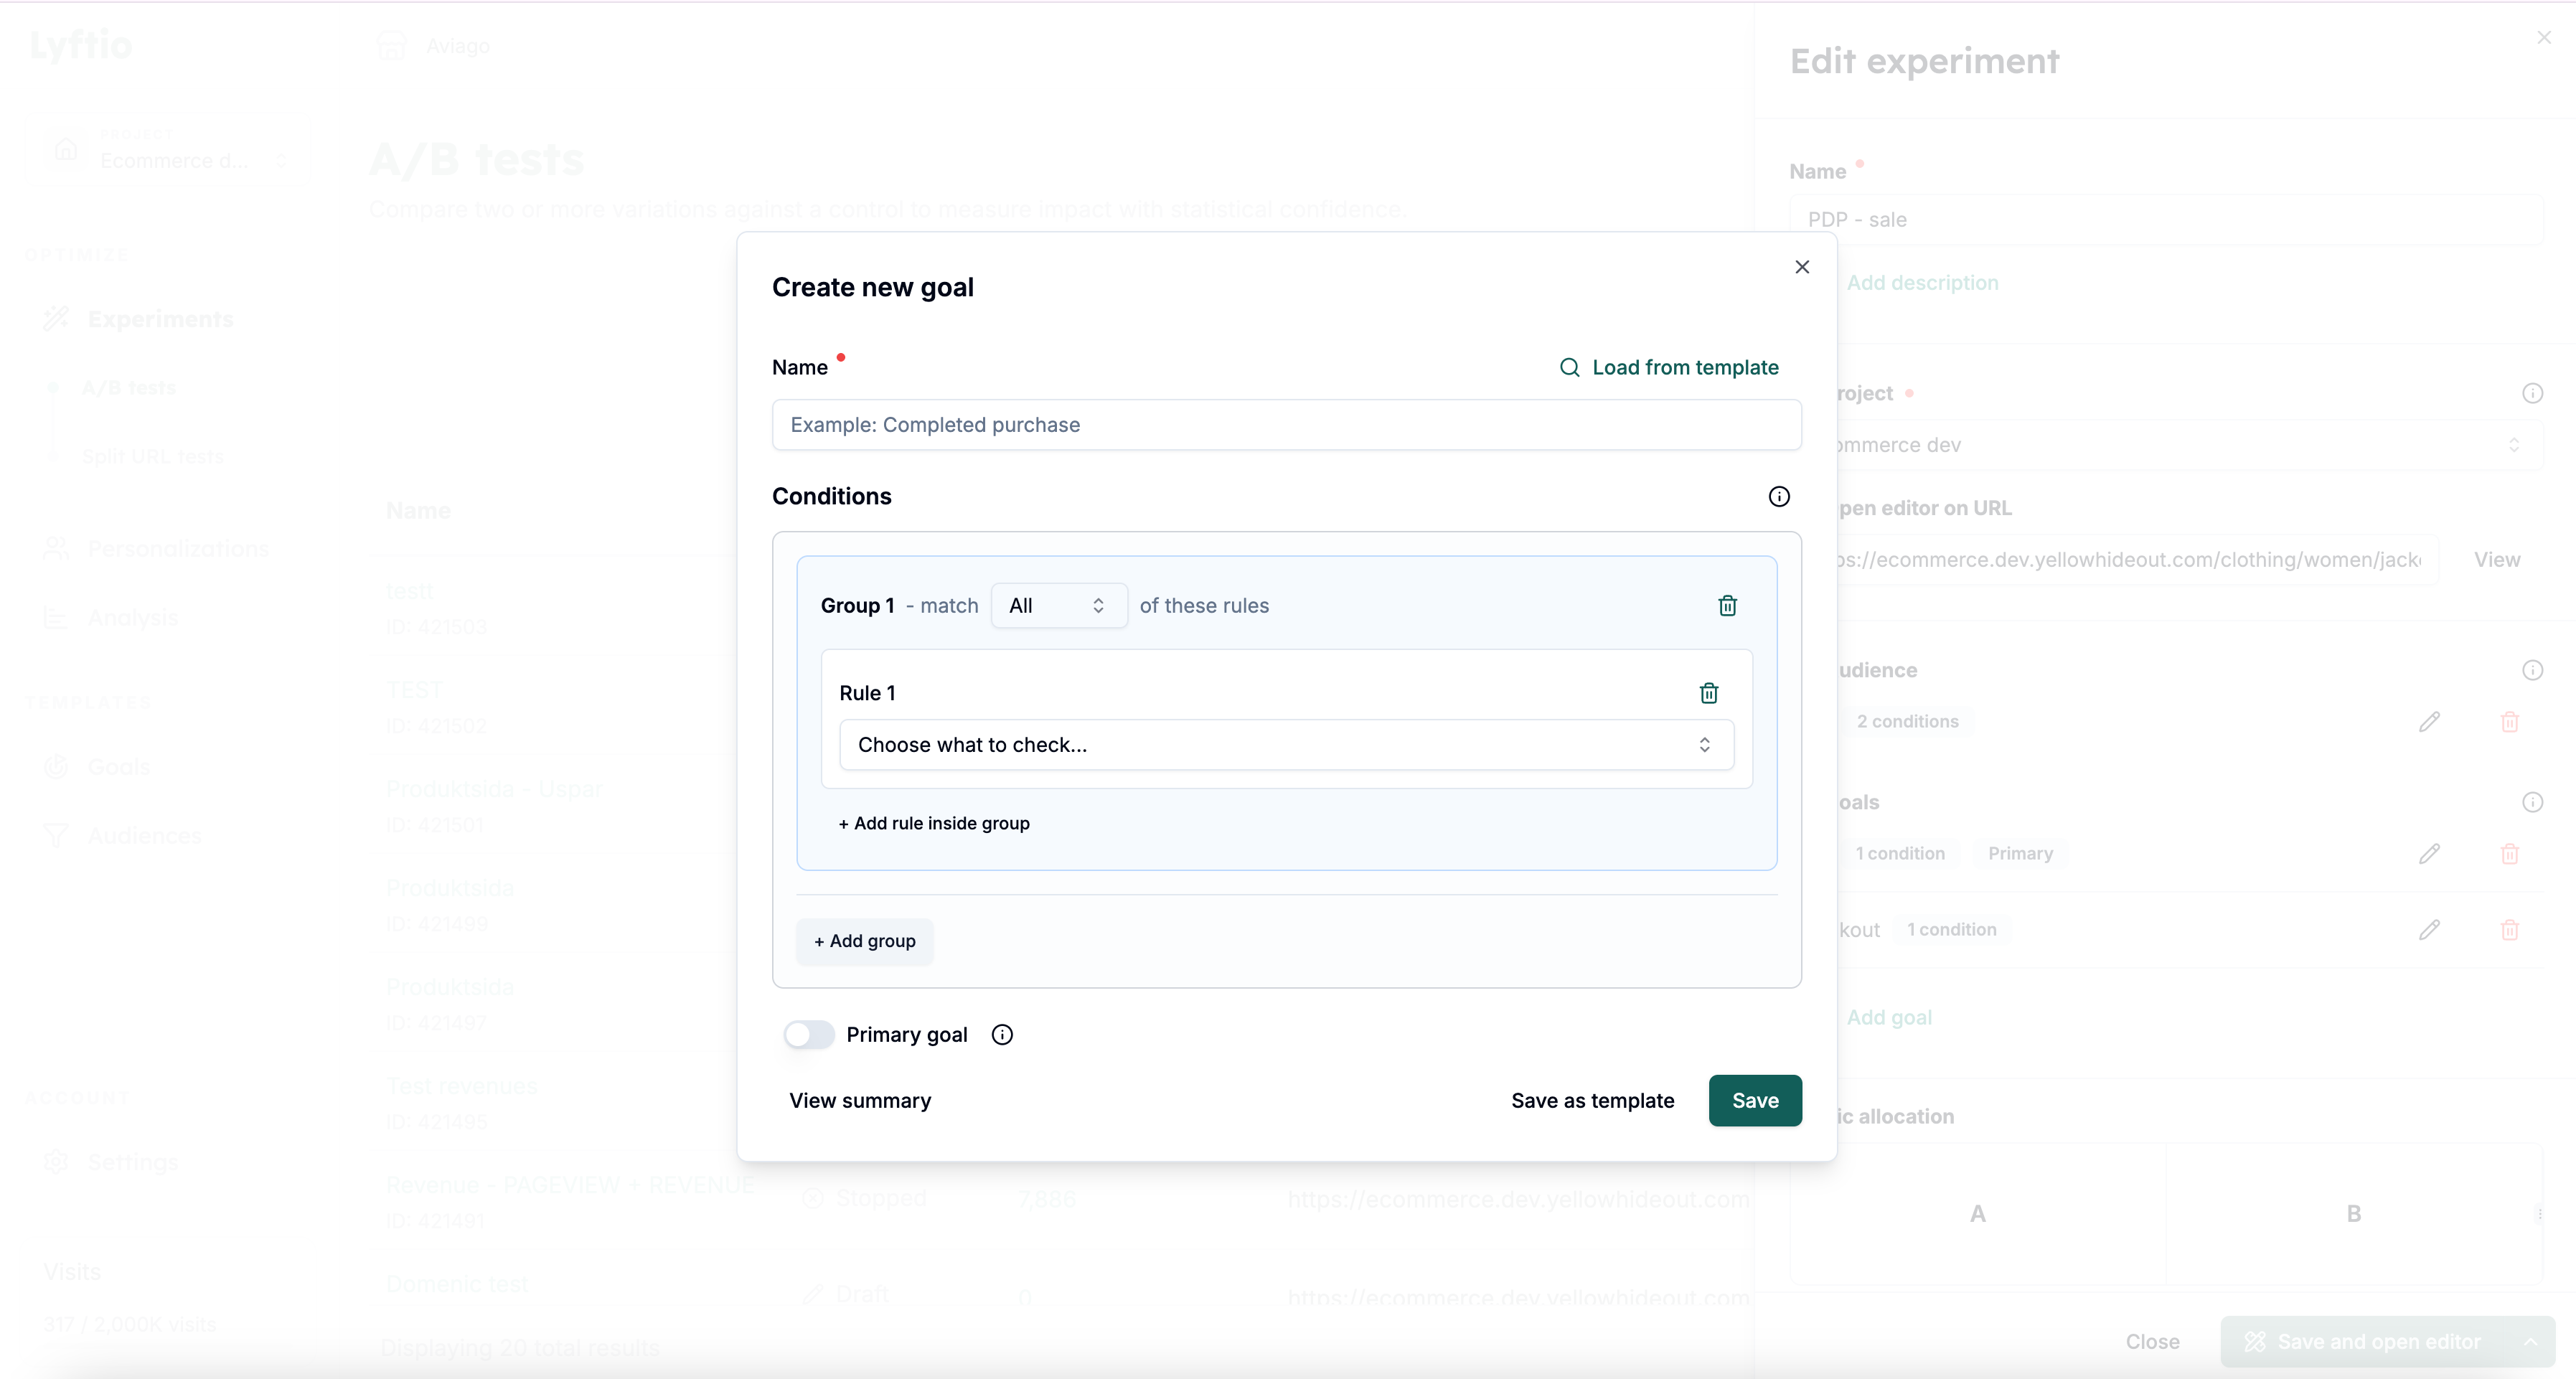Show Primary goal info tooltip
This screenshot has height=1379, width=2576.
click(1002, 1034)
